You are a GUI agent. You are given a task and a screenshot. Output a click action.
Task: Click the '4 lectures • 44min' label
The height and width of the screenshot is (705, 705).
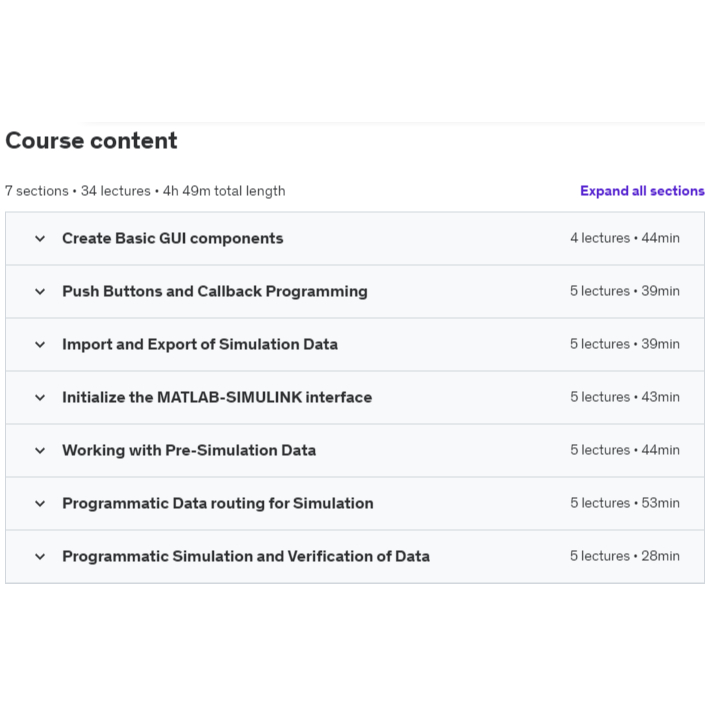point(624,239)
